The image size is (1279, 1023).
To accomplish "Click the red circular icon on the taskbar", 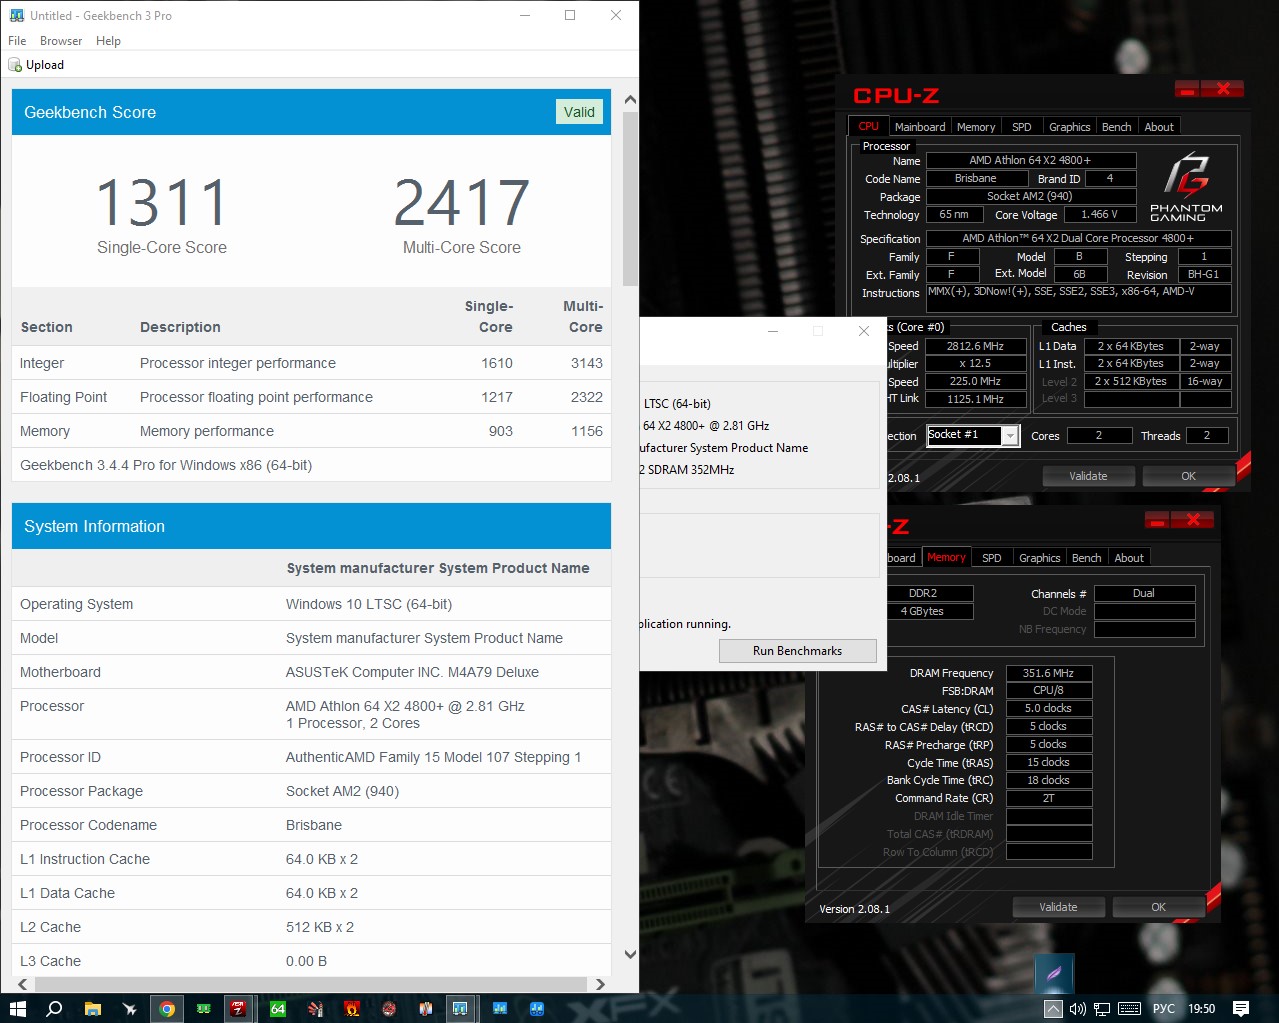I will [x=389, y=1008].
